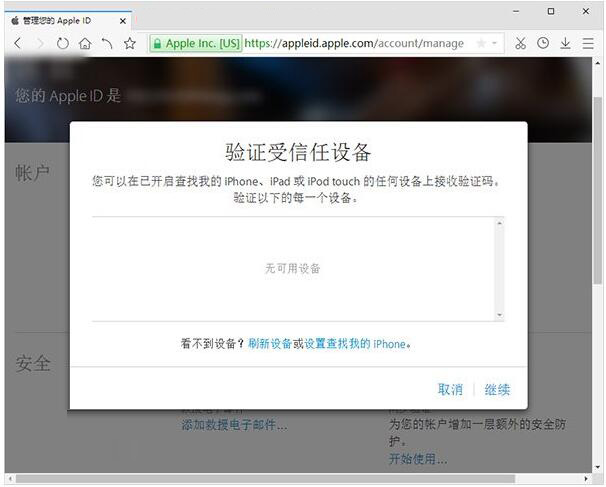This screenshot has width=606, height=487.
Task: Click the browser forward arrow
Action: click(x=40, y=43)
